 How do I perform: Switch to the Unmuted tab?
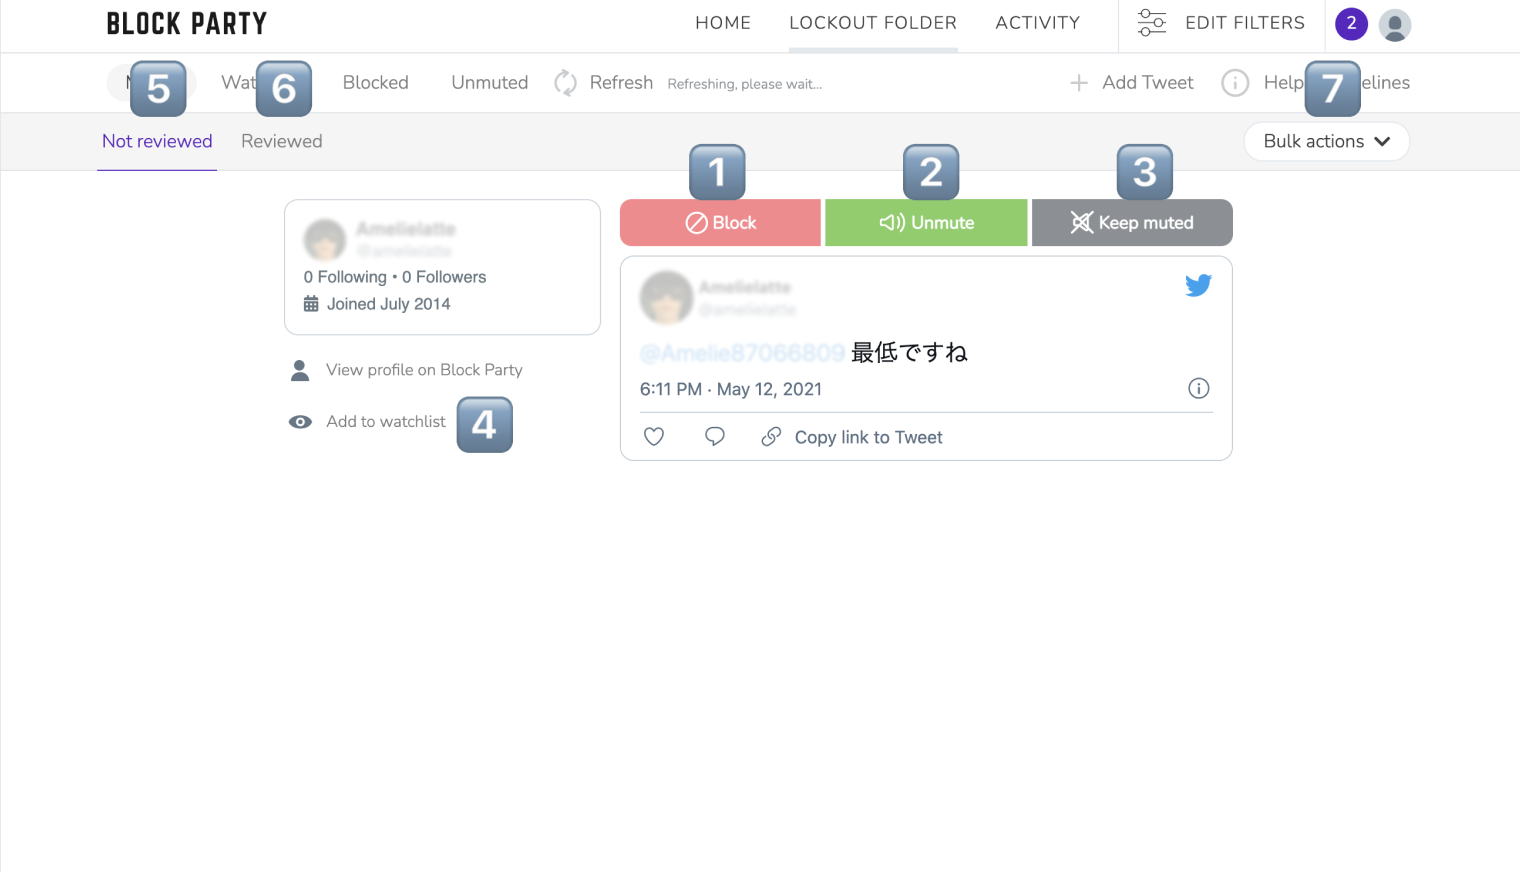pyautogui.click(x=490, y=83)
